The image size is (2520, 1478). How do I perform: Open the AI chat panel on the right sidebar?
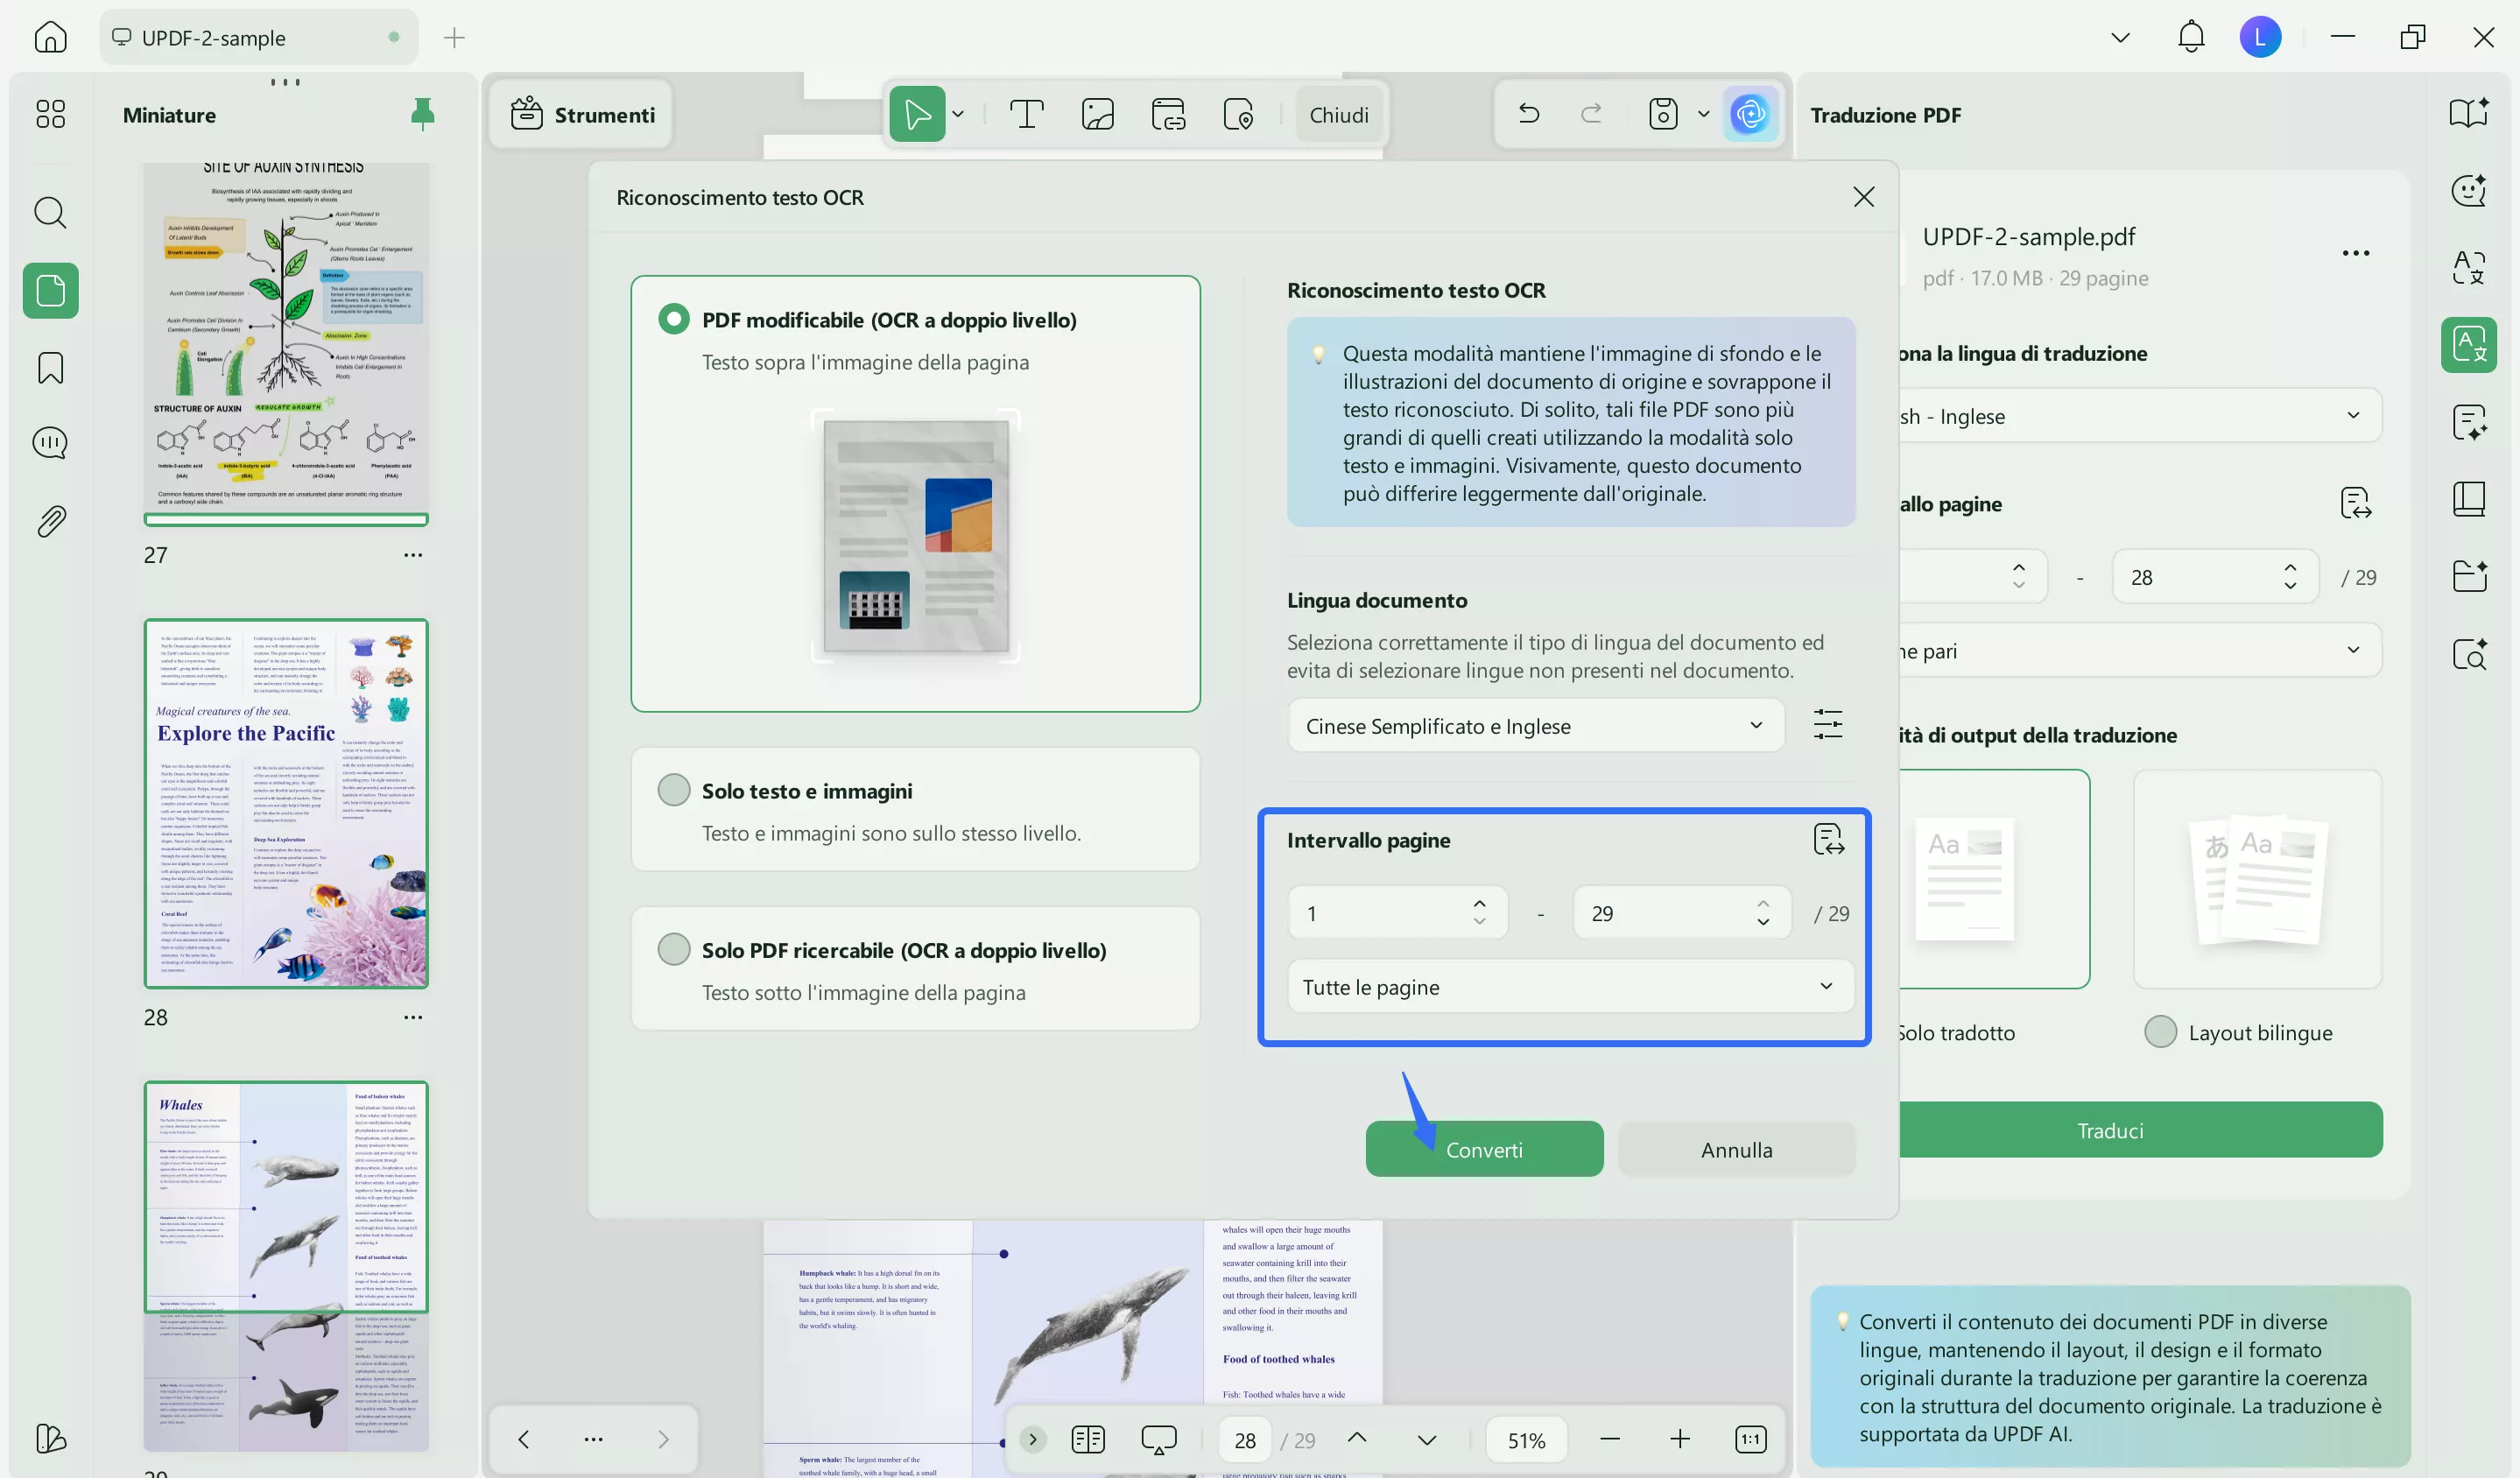pyautogui.click(x=2469, y=190)
